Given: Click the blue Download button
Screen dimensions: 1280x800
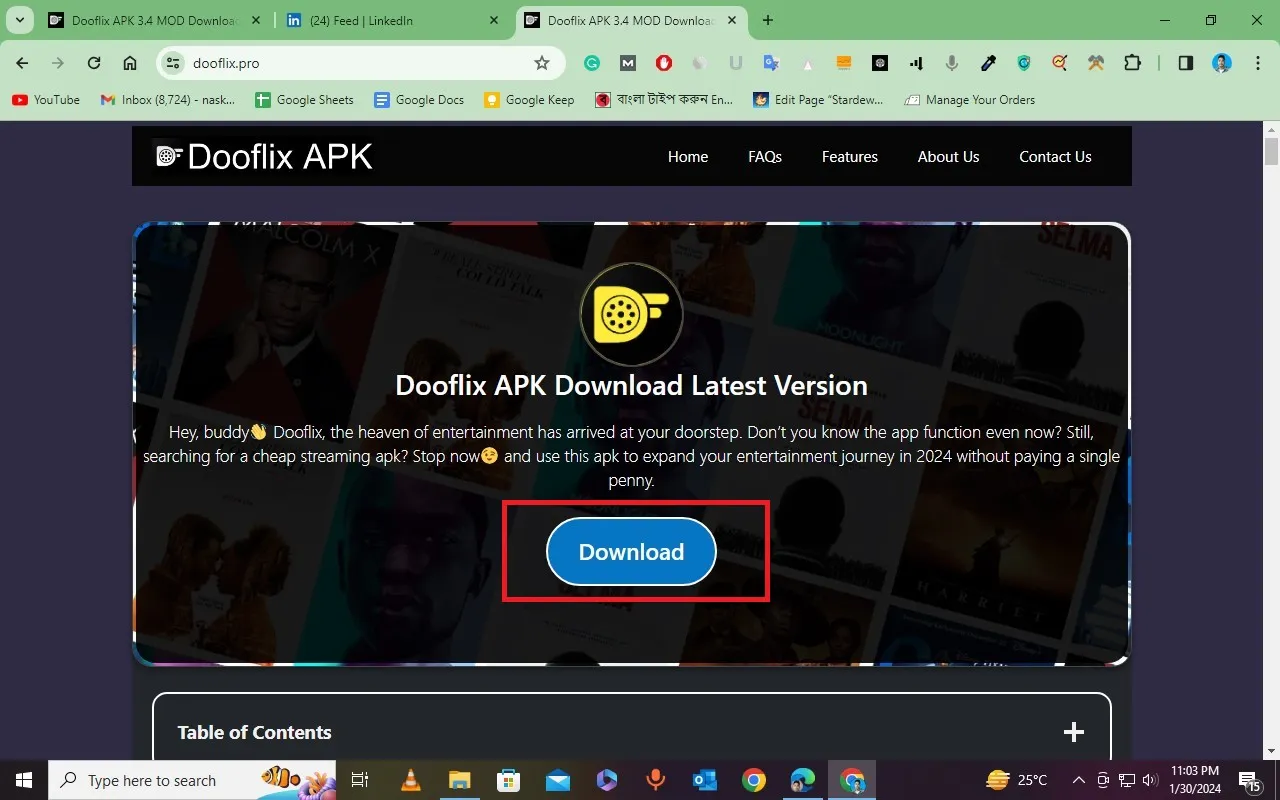Looking at the screenshot, I should point(631,551).
